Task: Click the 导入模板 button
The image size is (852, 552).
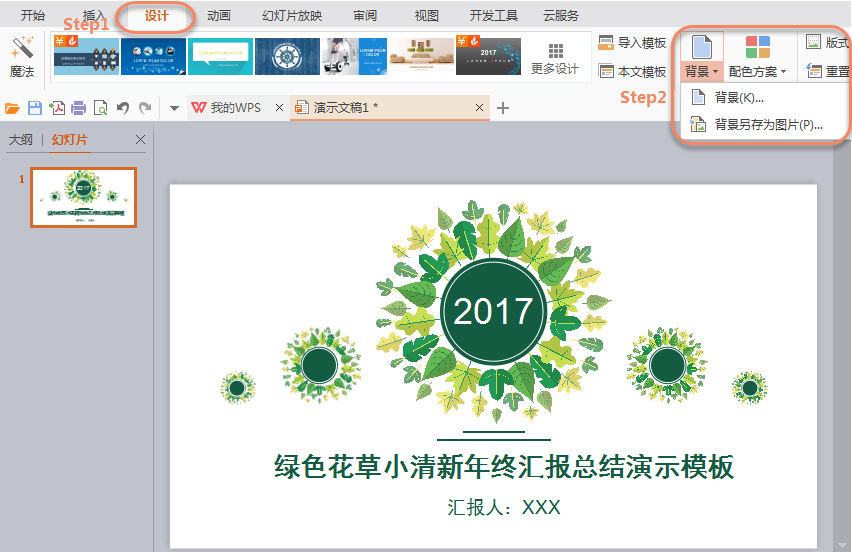Action: click(x=632, y=43)
